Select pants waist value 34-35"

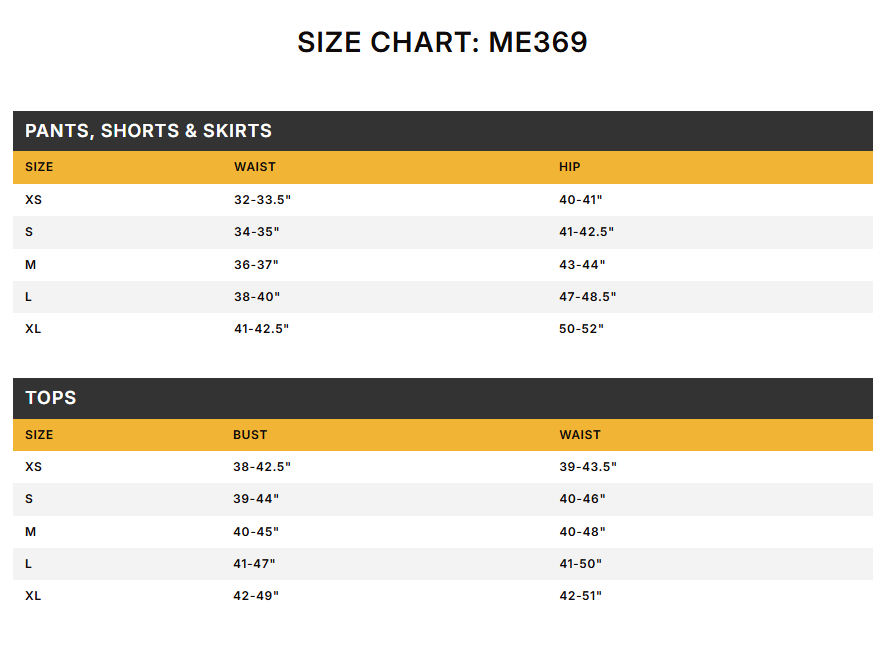coord(257,232)
